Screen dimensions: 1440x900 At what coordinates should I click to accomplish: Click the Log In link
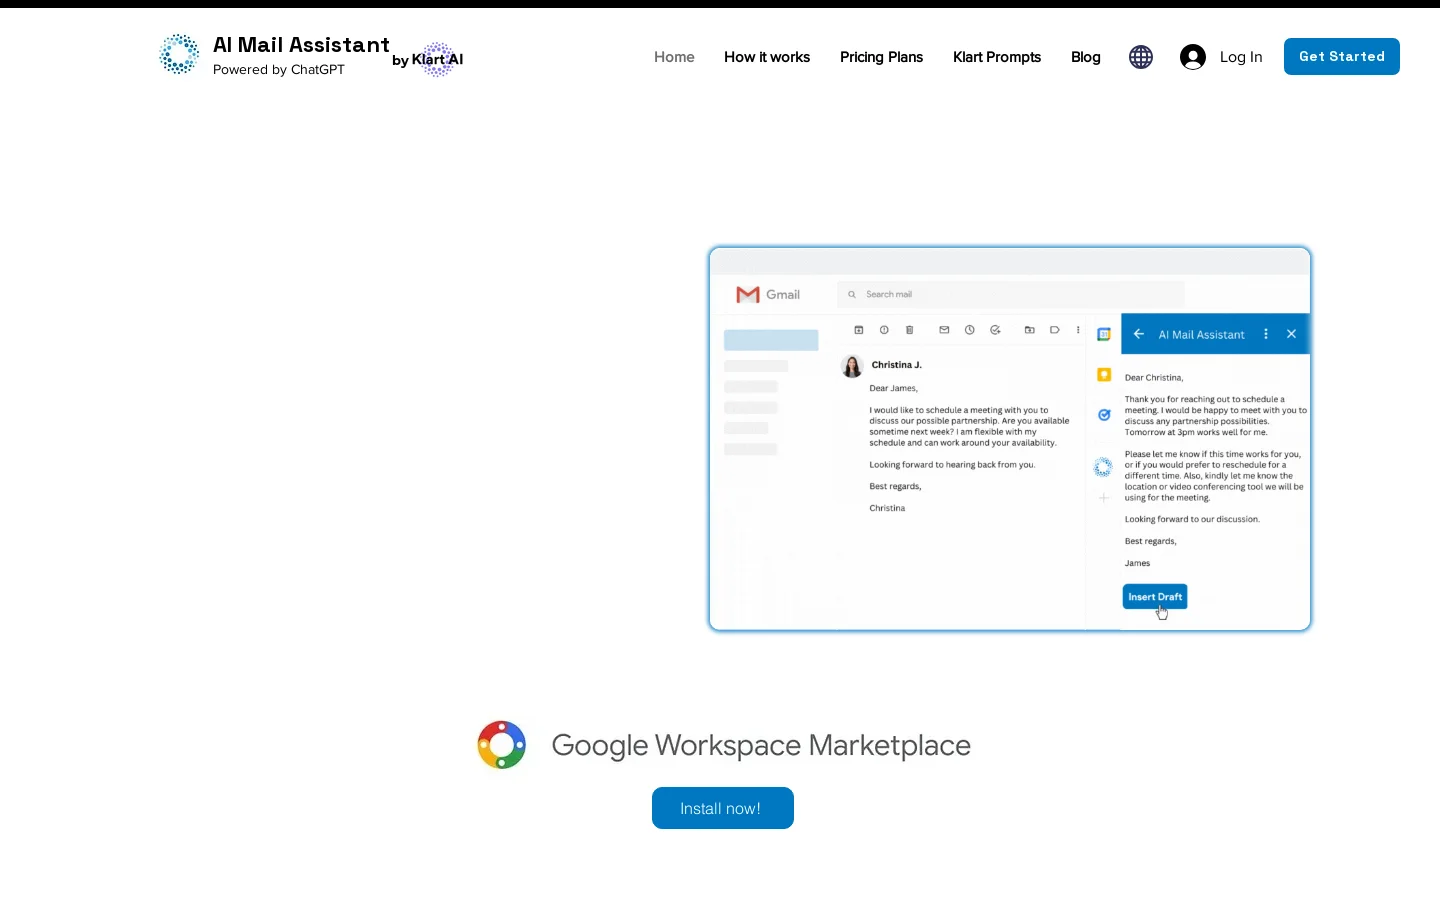pyautogui.click(x=1241, y=57)
